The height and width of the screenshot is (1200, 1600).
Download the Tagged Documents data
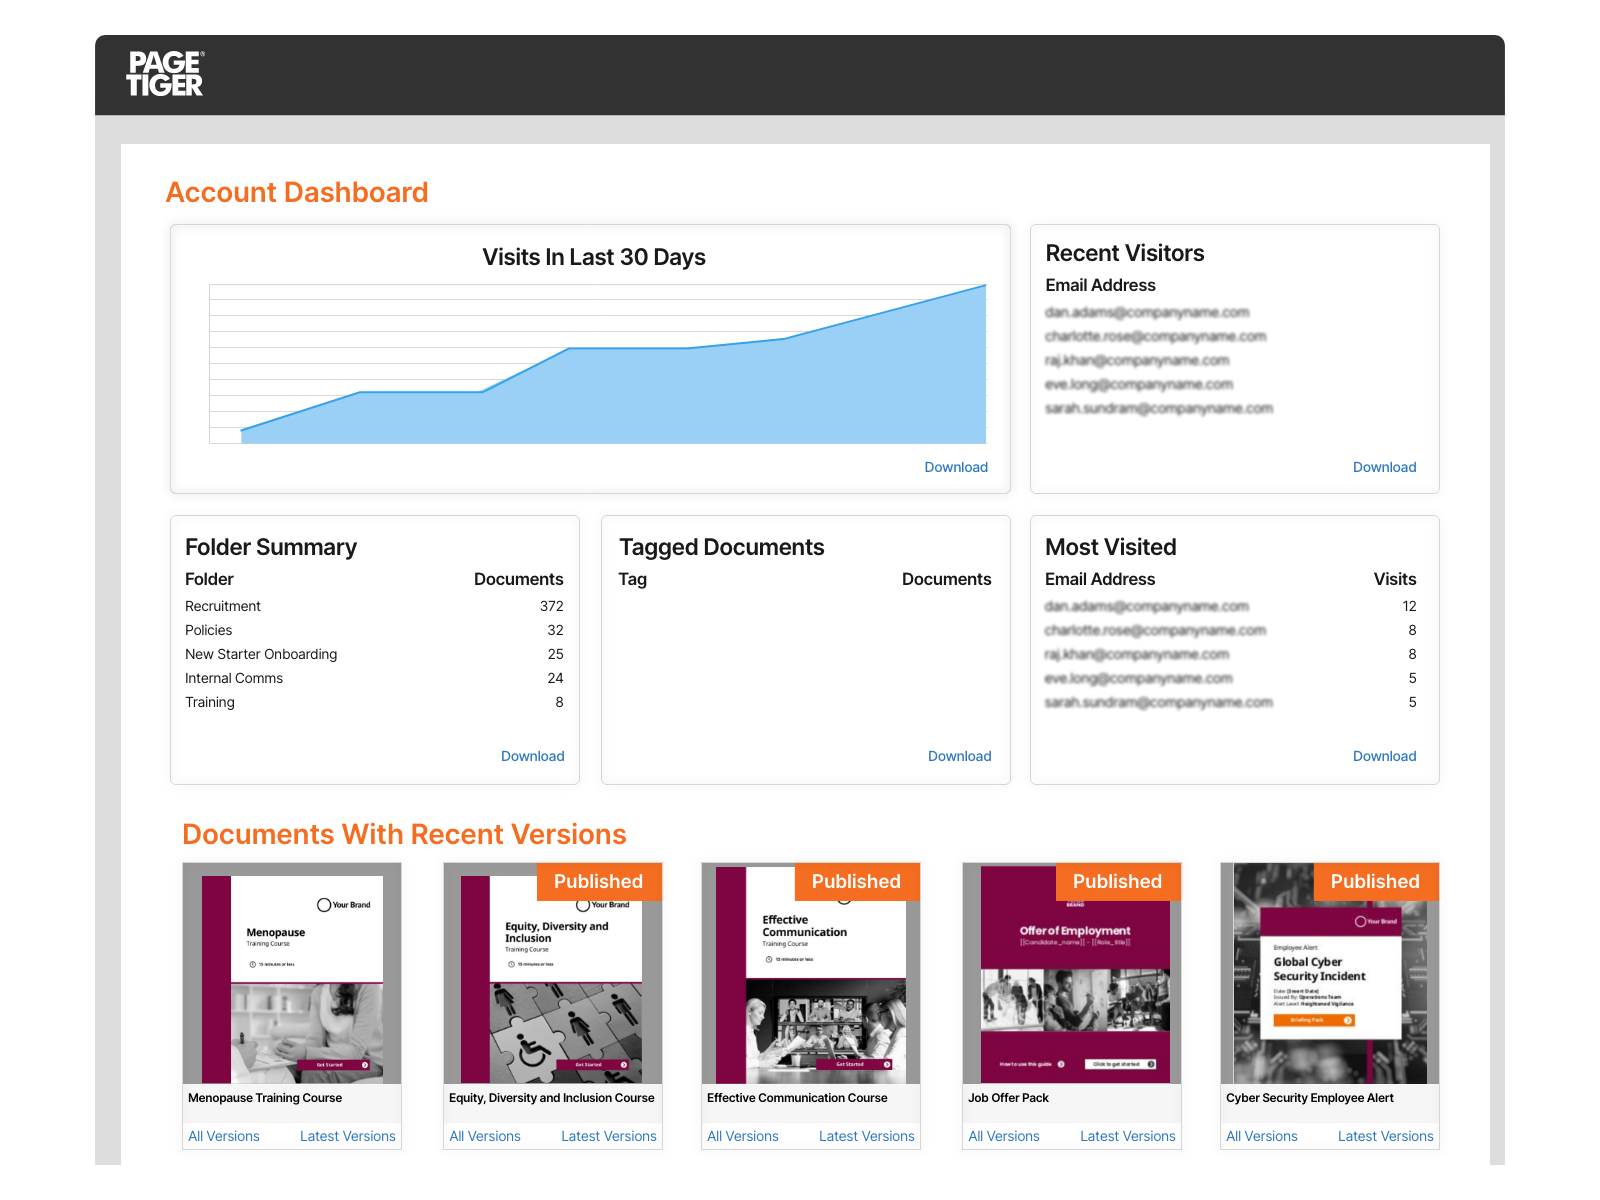pos(959,756)
